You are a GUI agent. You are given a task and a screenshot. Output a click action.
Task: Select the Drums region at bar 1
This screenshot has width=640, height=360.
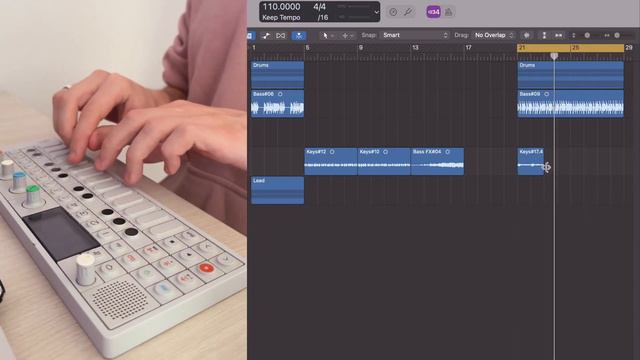[278, 75]
